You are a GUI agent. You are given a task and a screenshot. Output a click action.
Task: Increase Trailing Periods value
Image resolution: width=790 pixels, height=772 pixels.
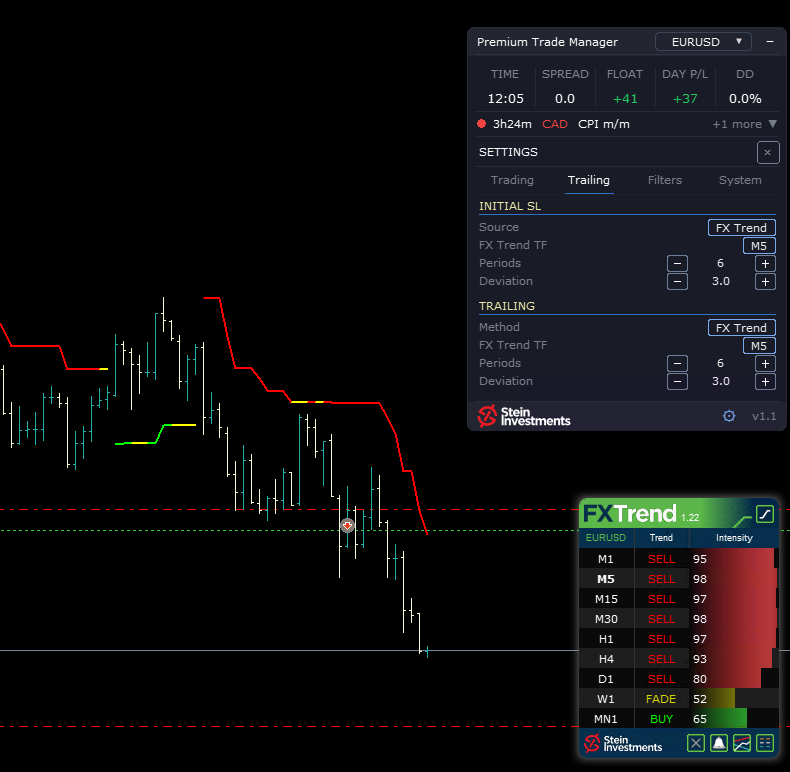click(x=765, y=363)
